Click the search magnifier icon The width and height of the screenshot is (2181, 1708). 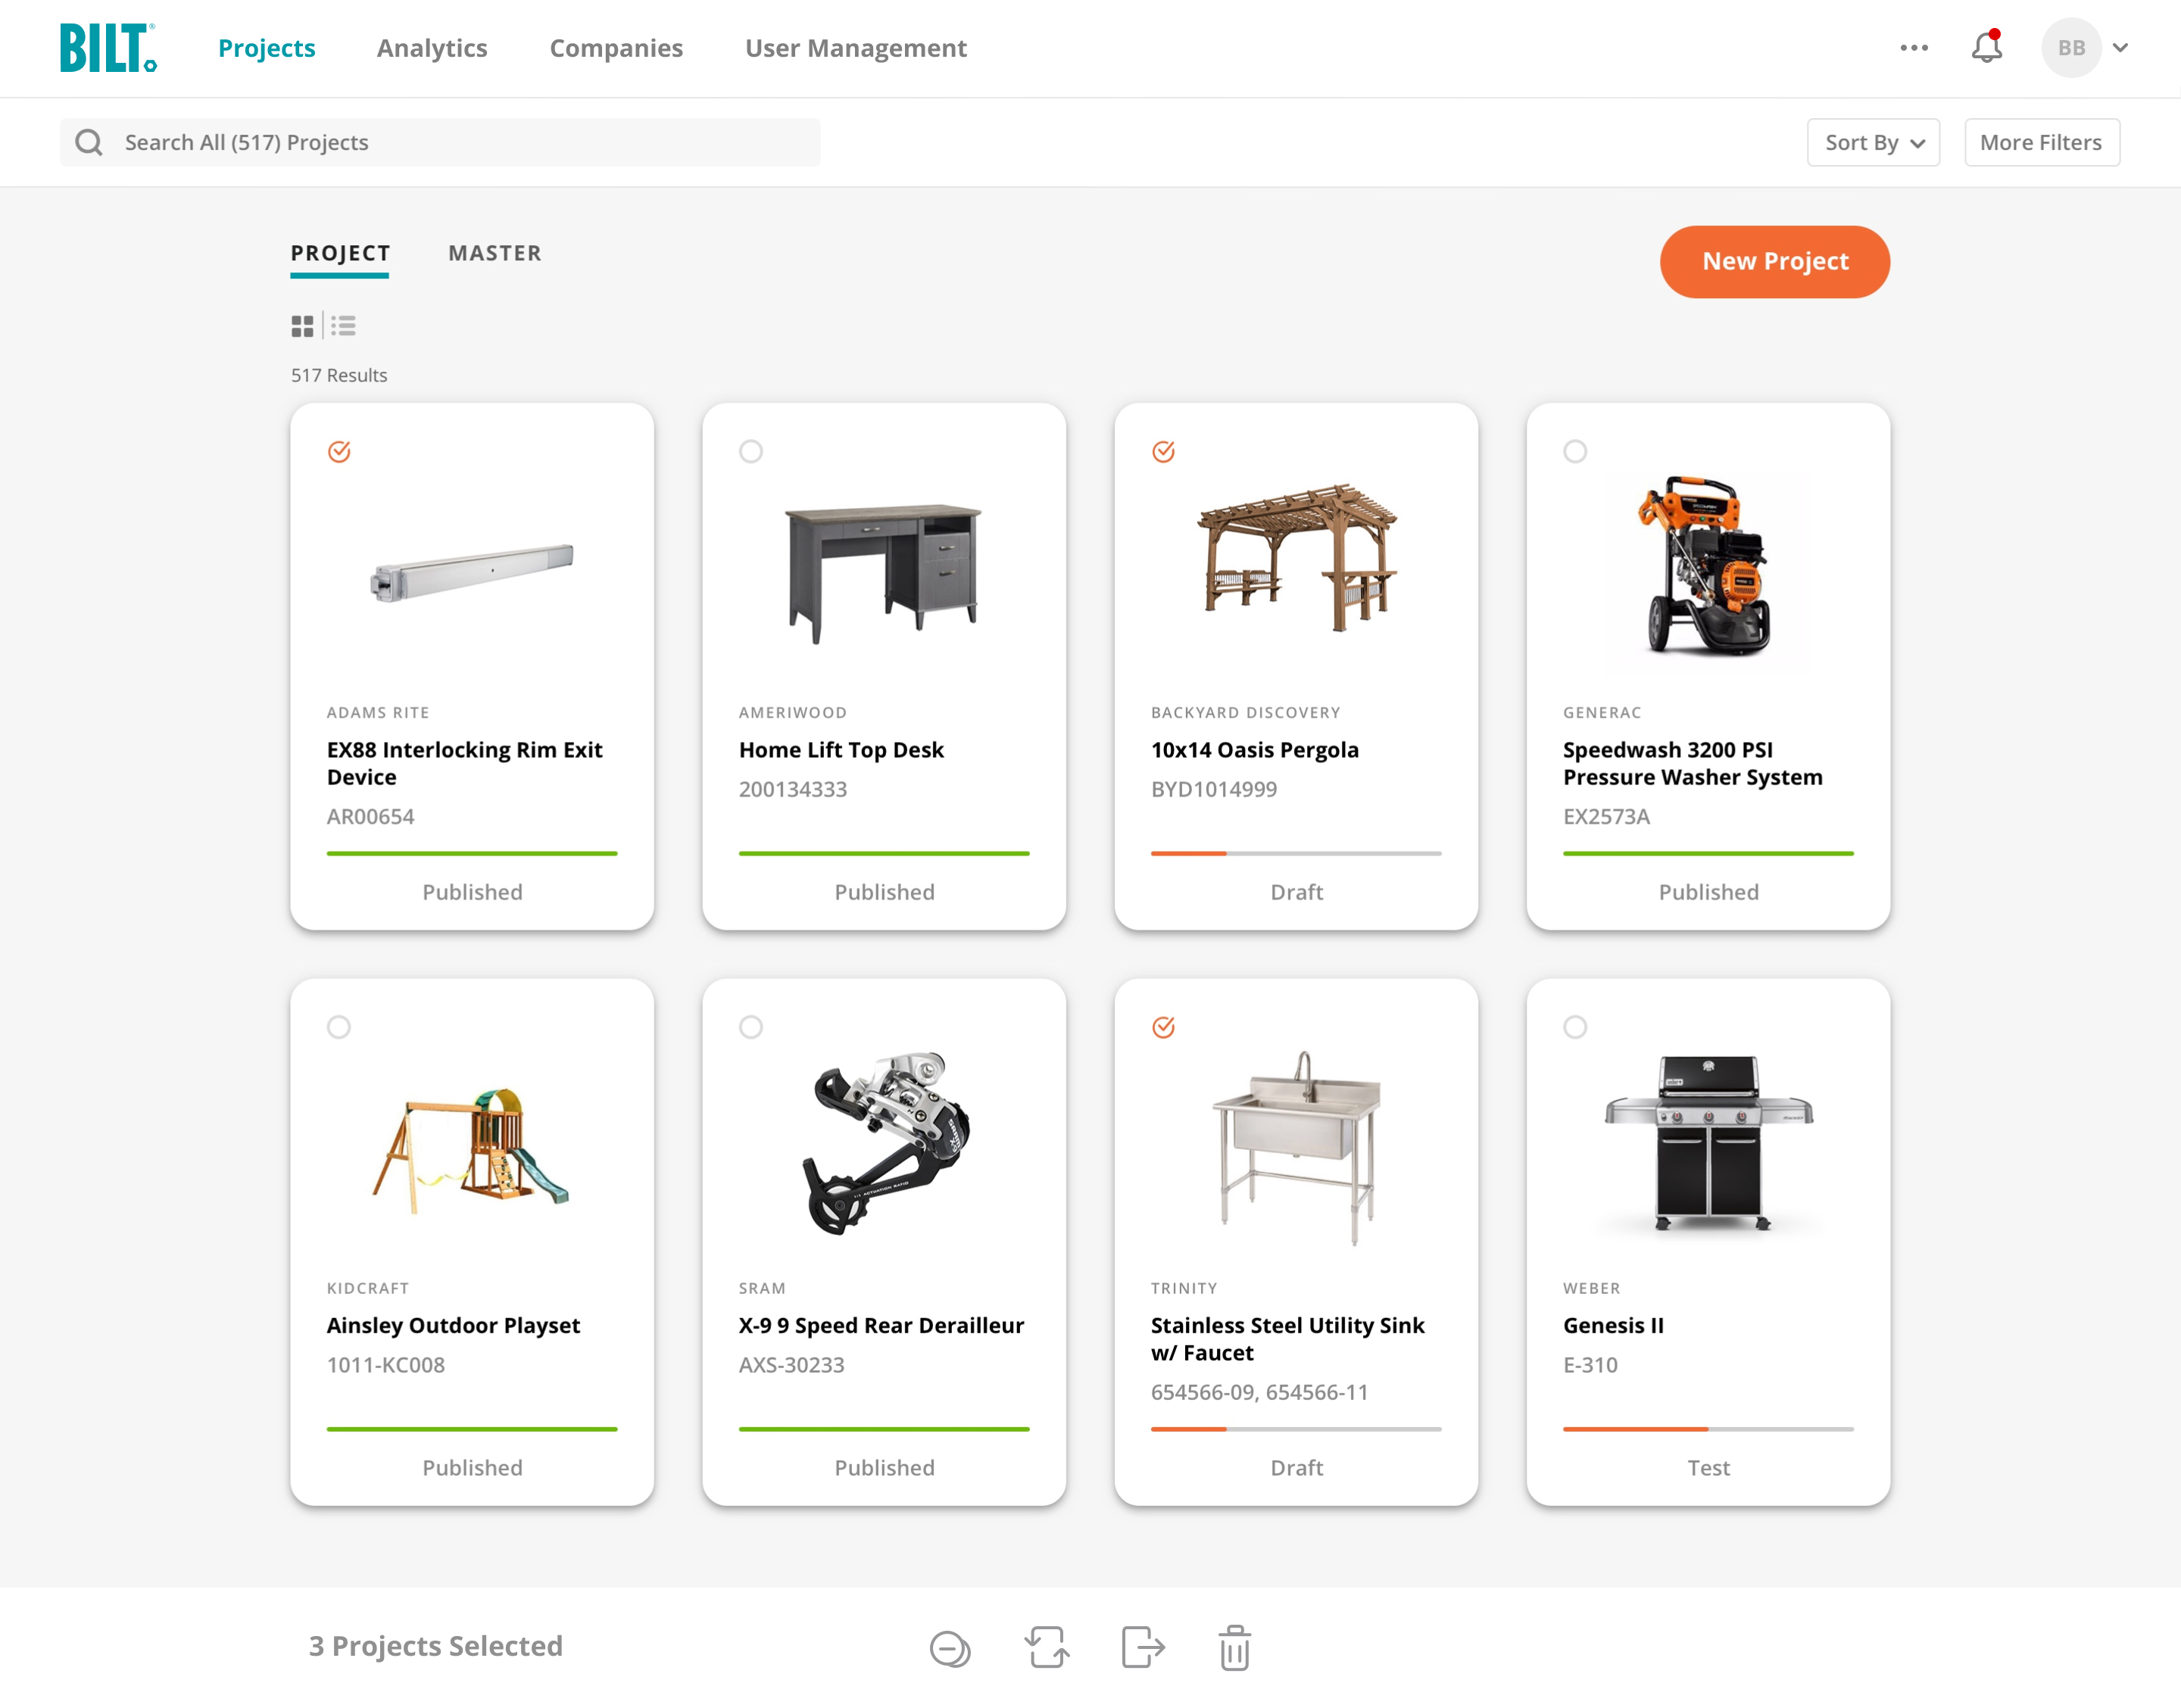click(x=89, y=143)
